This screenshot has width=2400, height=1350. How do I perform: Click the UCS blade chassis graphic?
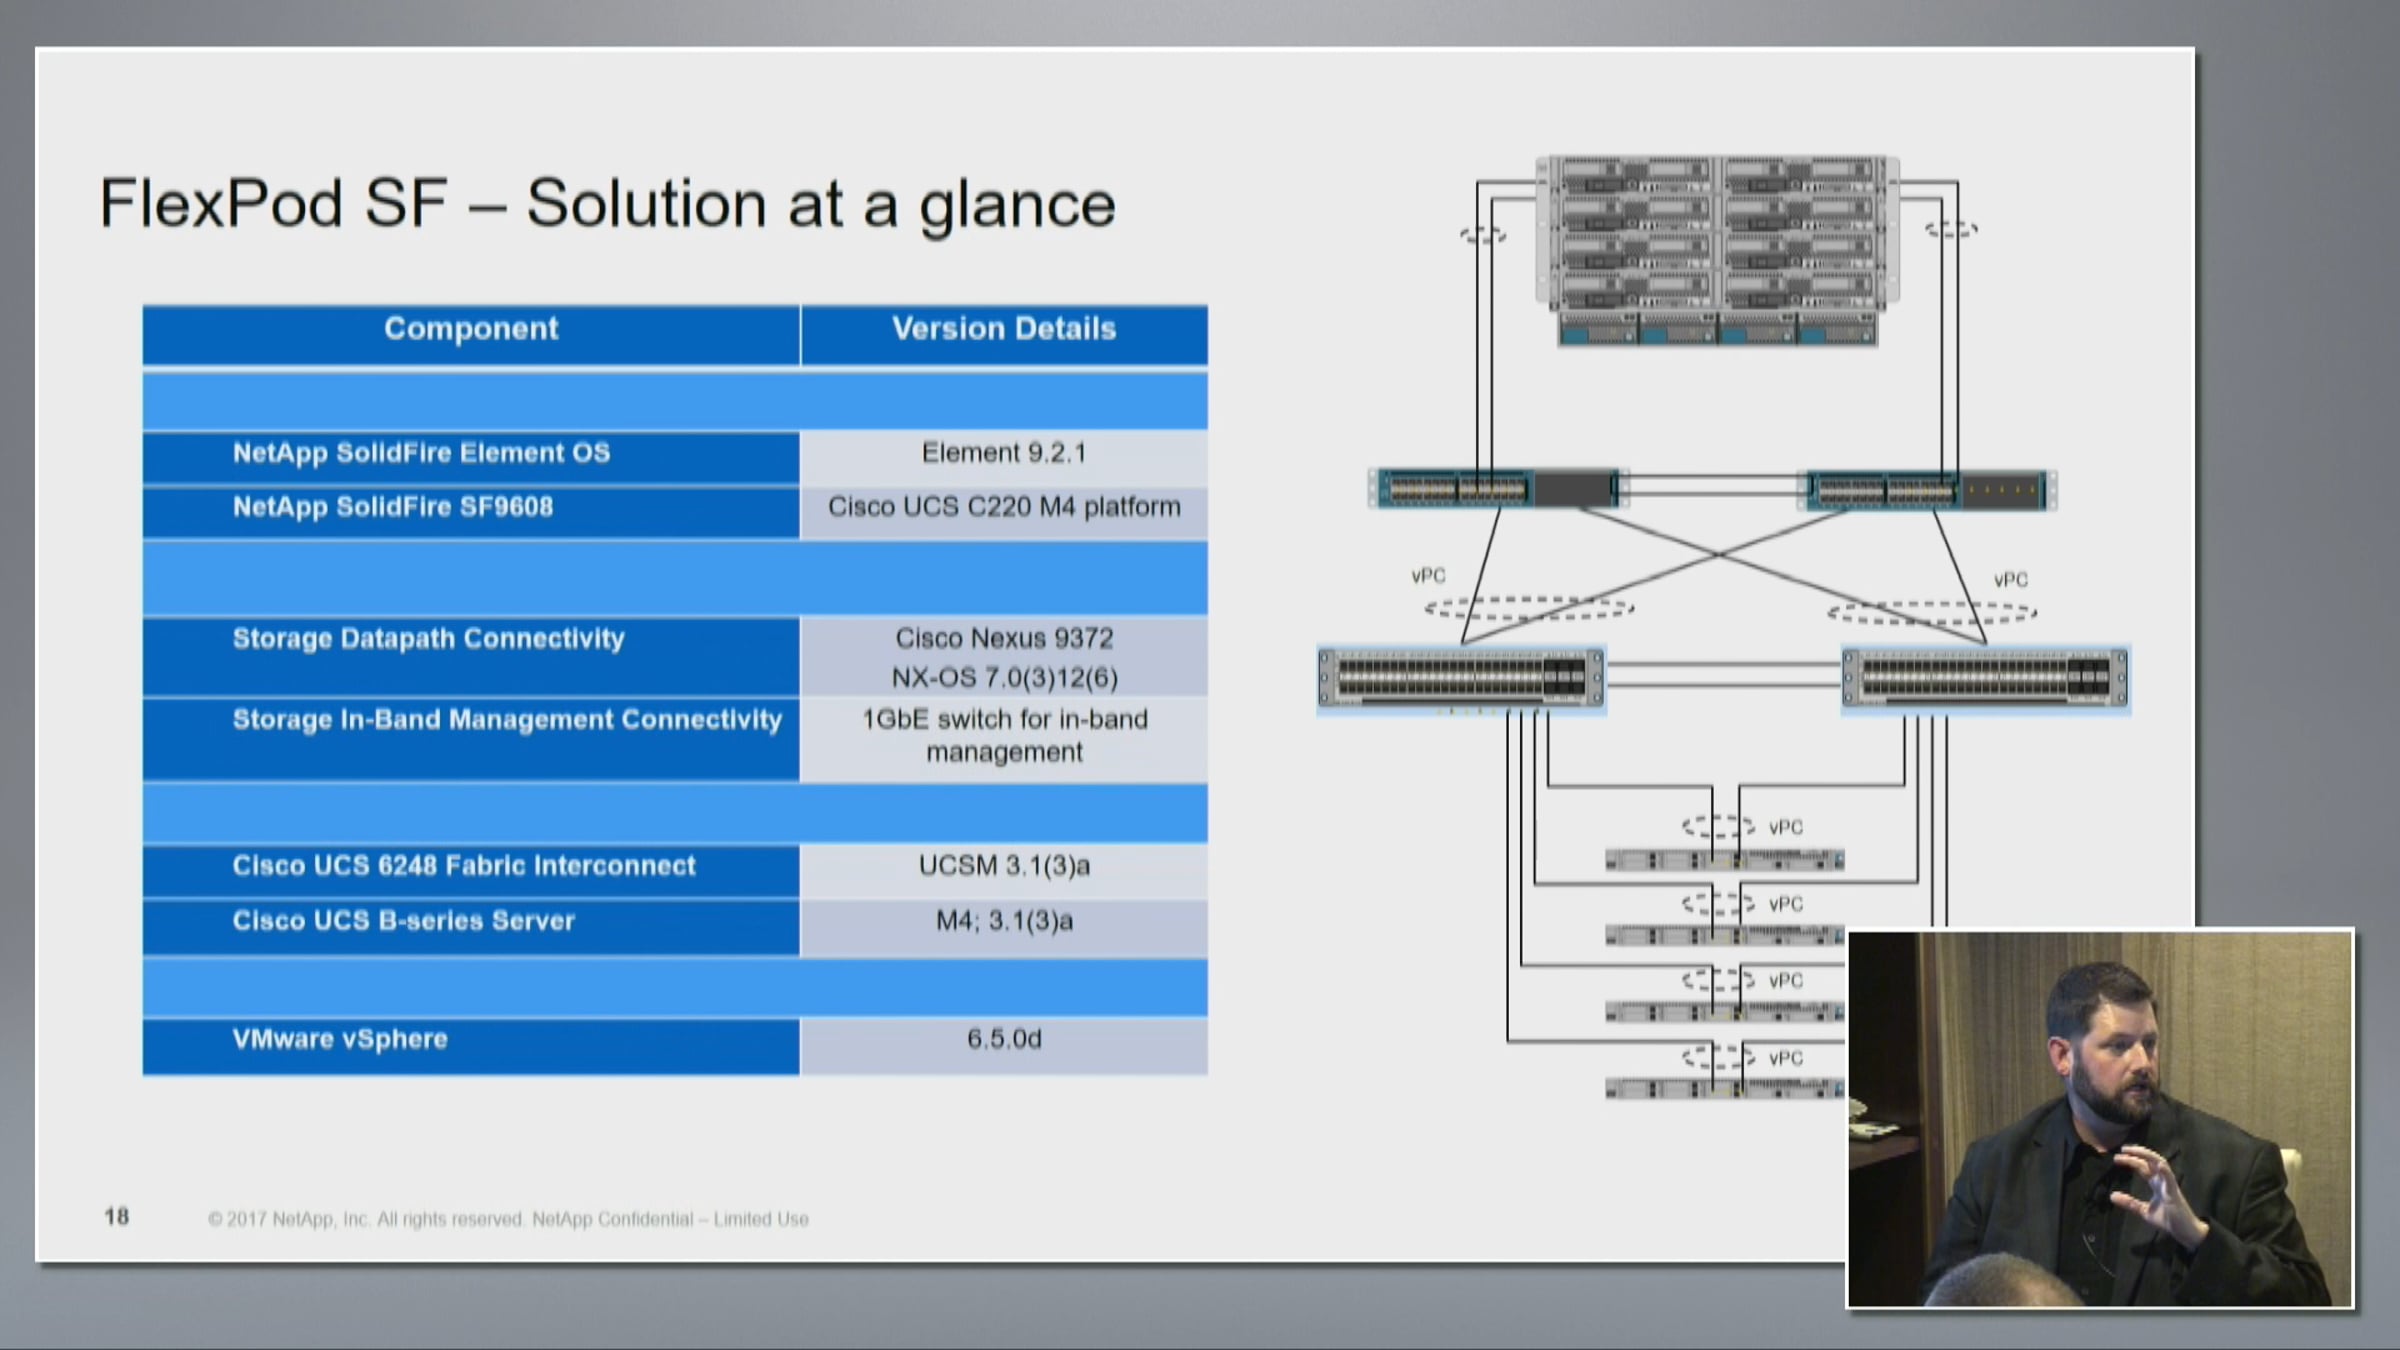pos(1717,251)
